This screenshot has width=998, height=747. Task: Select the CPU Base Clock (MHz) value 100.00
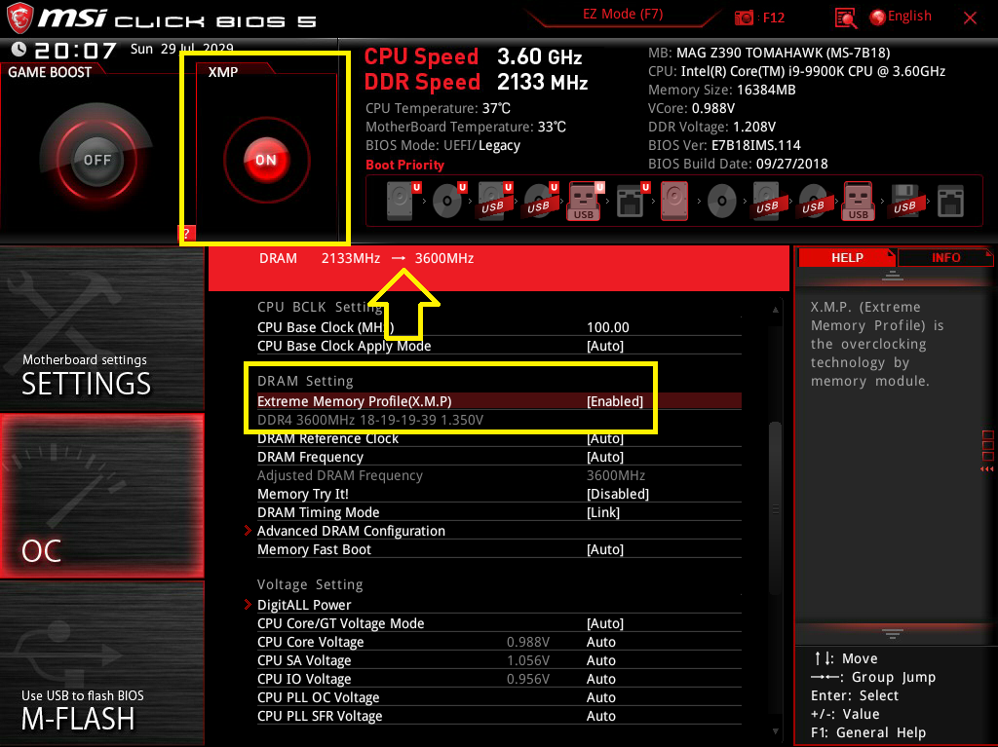click(608, 327)
